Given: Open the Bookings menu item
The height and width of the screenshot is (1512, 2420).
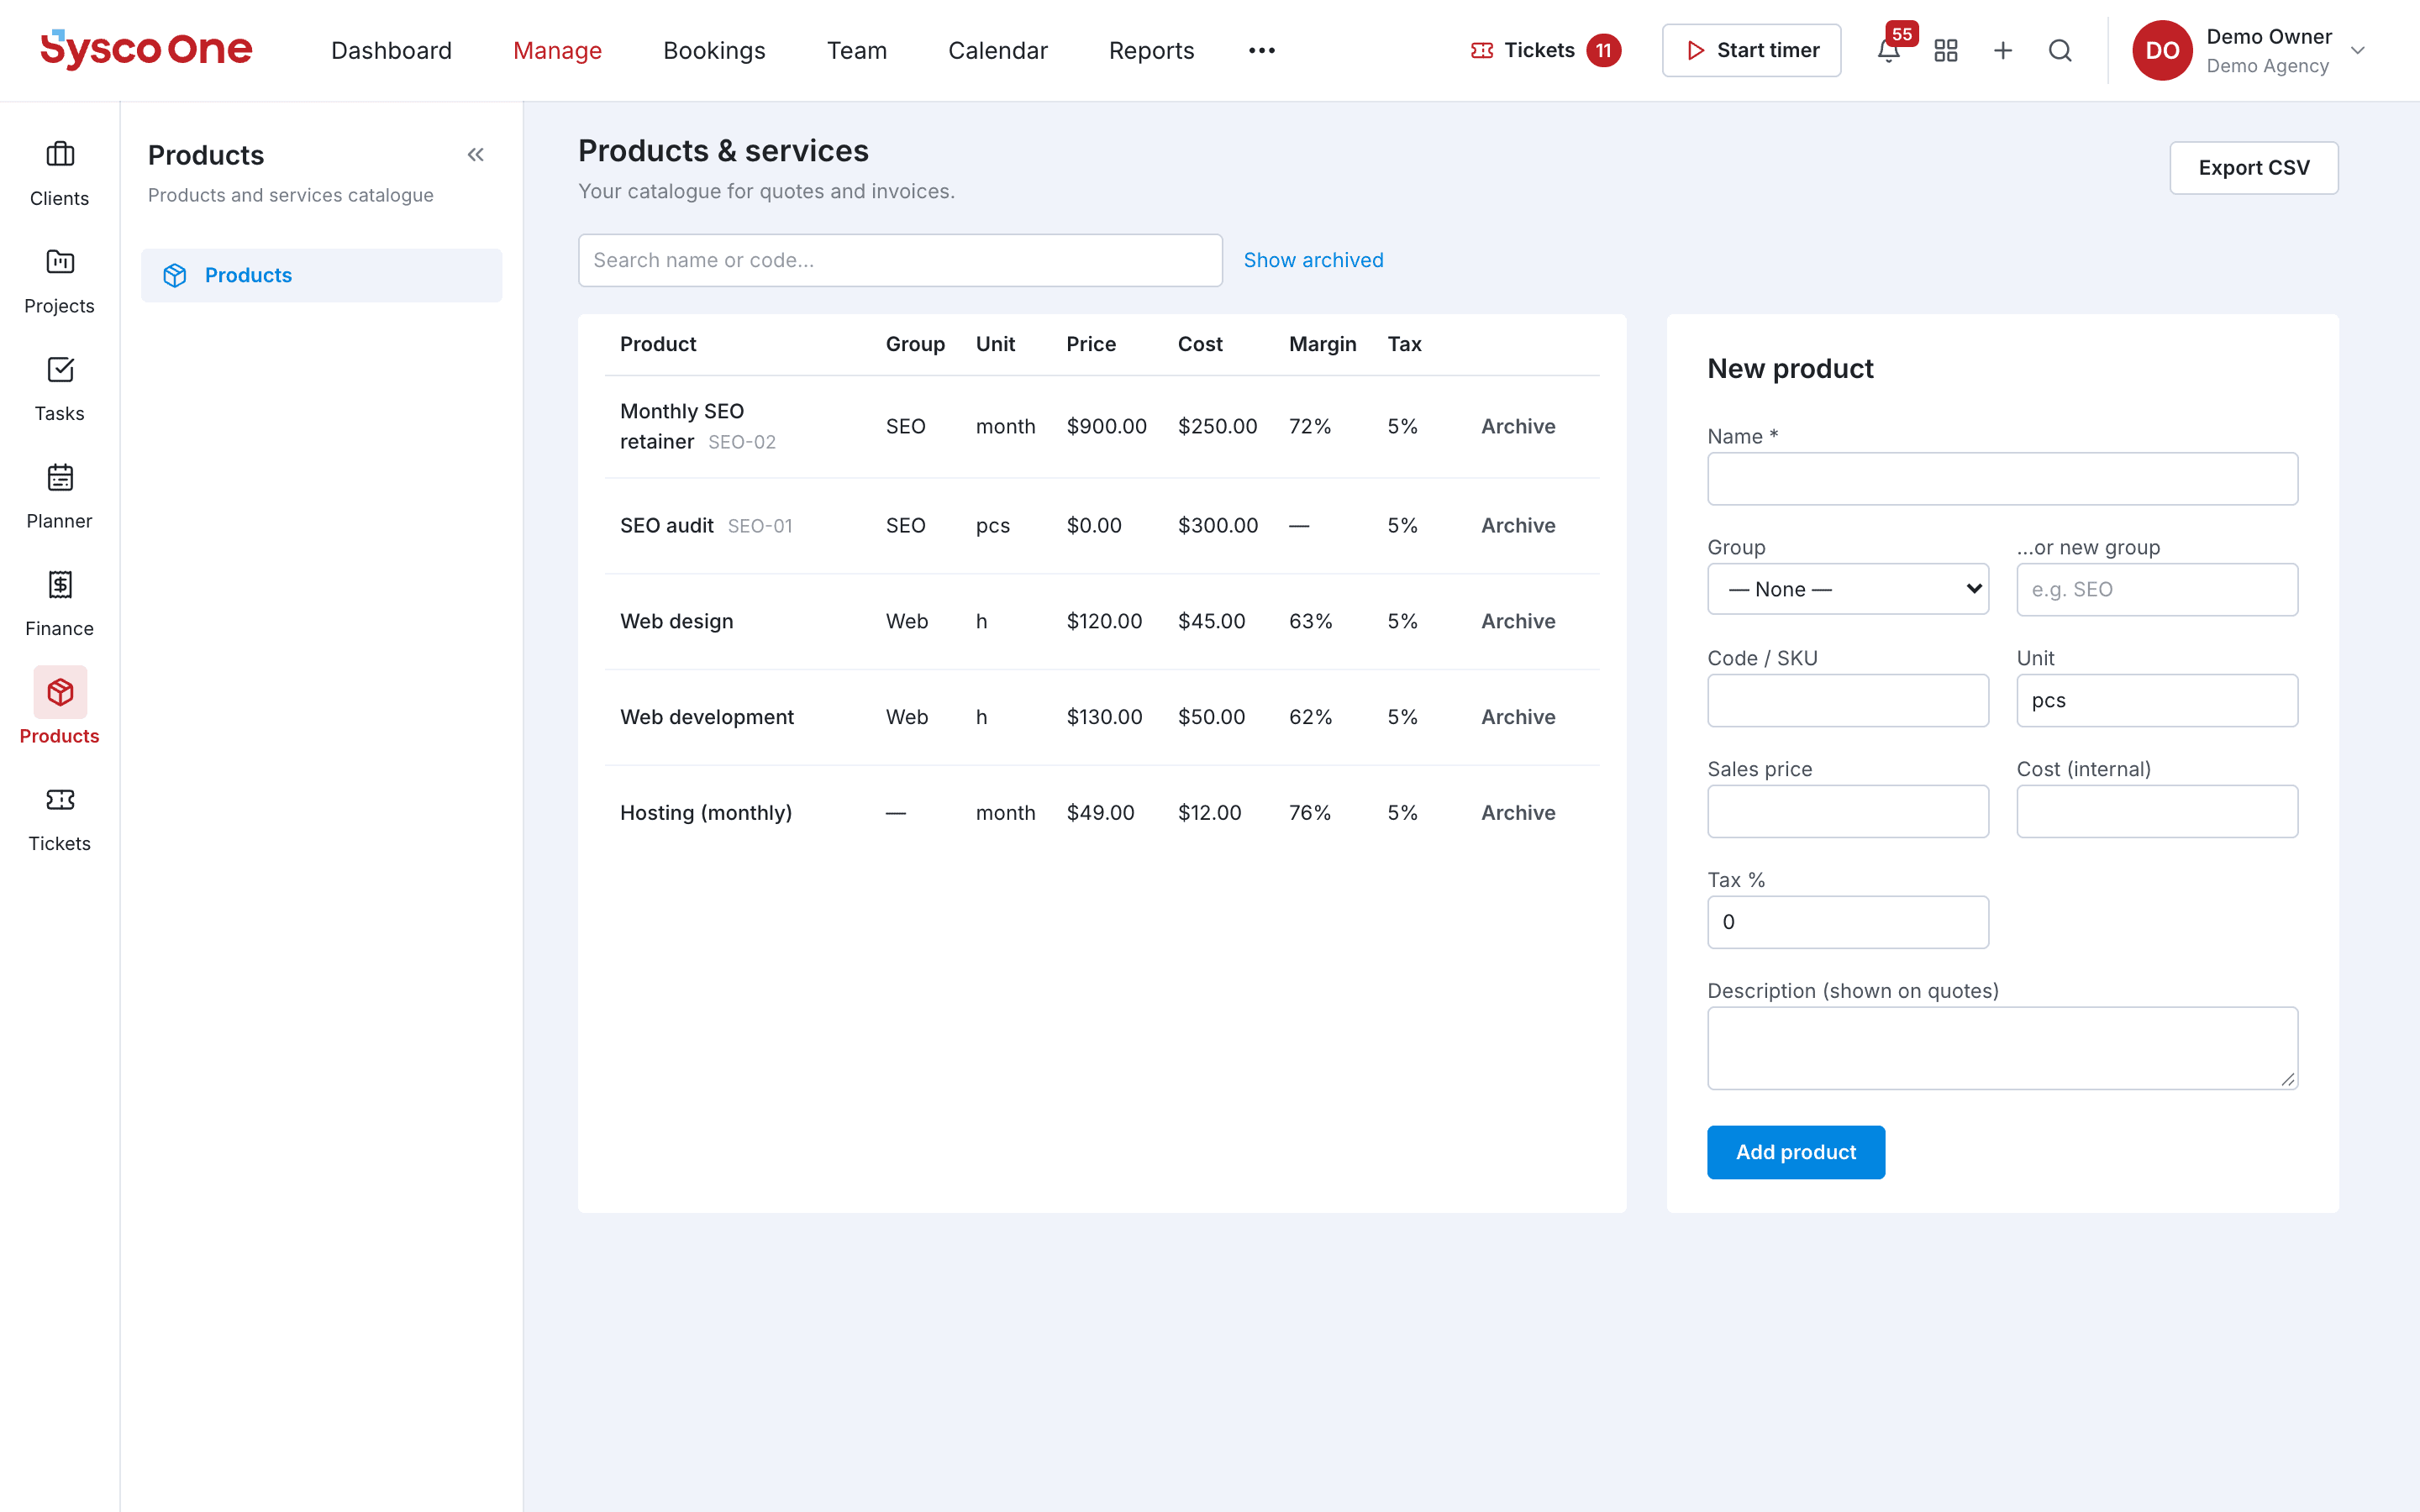Looking at the screenshot, I should tap(714, 50).
